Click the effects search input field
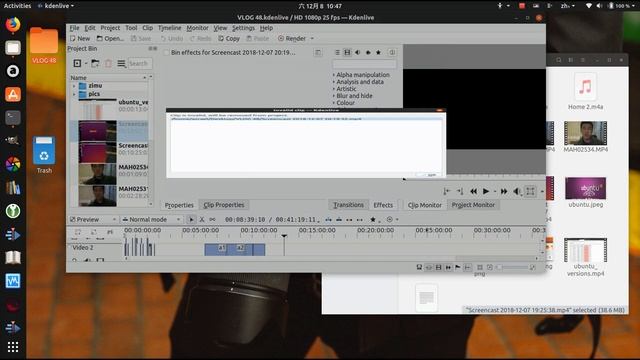Image resolution: width=640 pixels, height=360 pixels. coord(364,64)
